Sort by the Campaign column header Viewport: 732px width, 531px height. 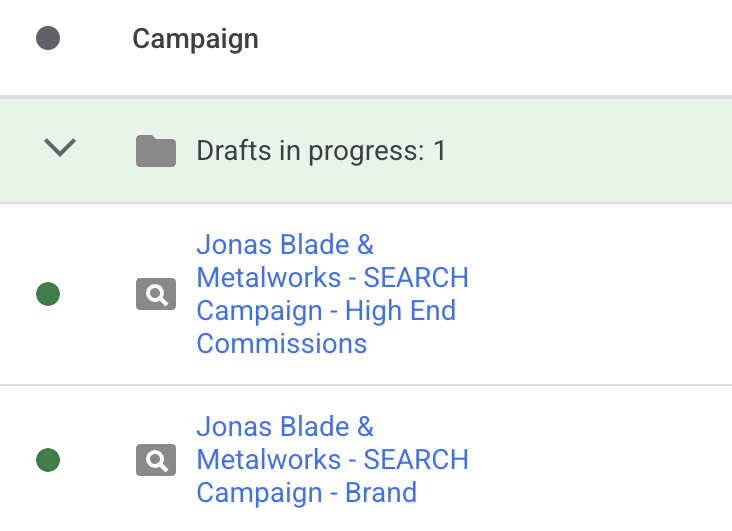tap(195, 39)
